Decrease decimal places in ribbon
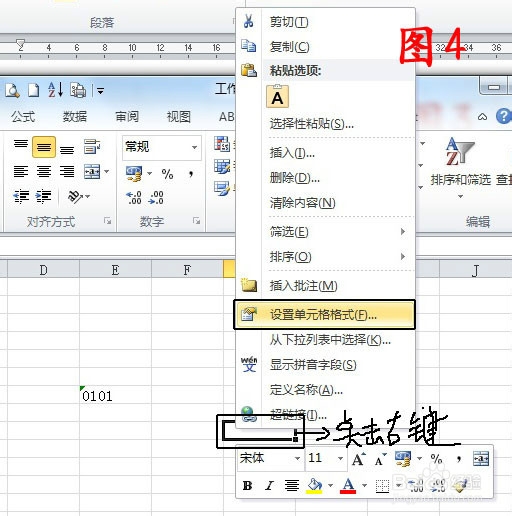Screen dimensions: 512x516 (x=156, y=197)
